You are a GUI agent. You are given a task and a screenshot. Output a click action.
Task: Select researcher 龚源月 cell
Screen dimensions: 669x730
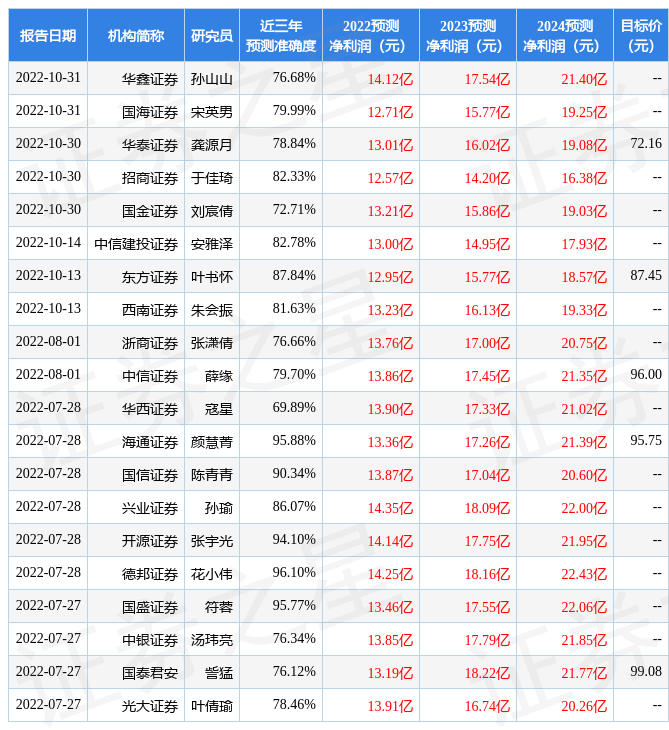point(212,145)
